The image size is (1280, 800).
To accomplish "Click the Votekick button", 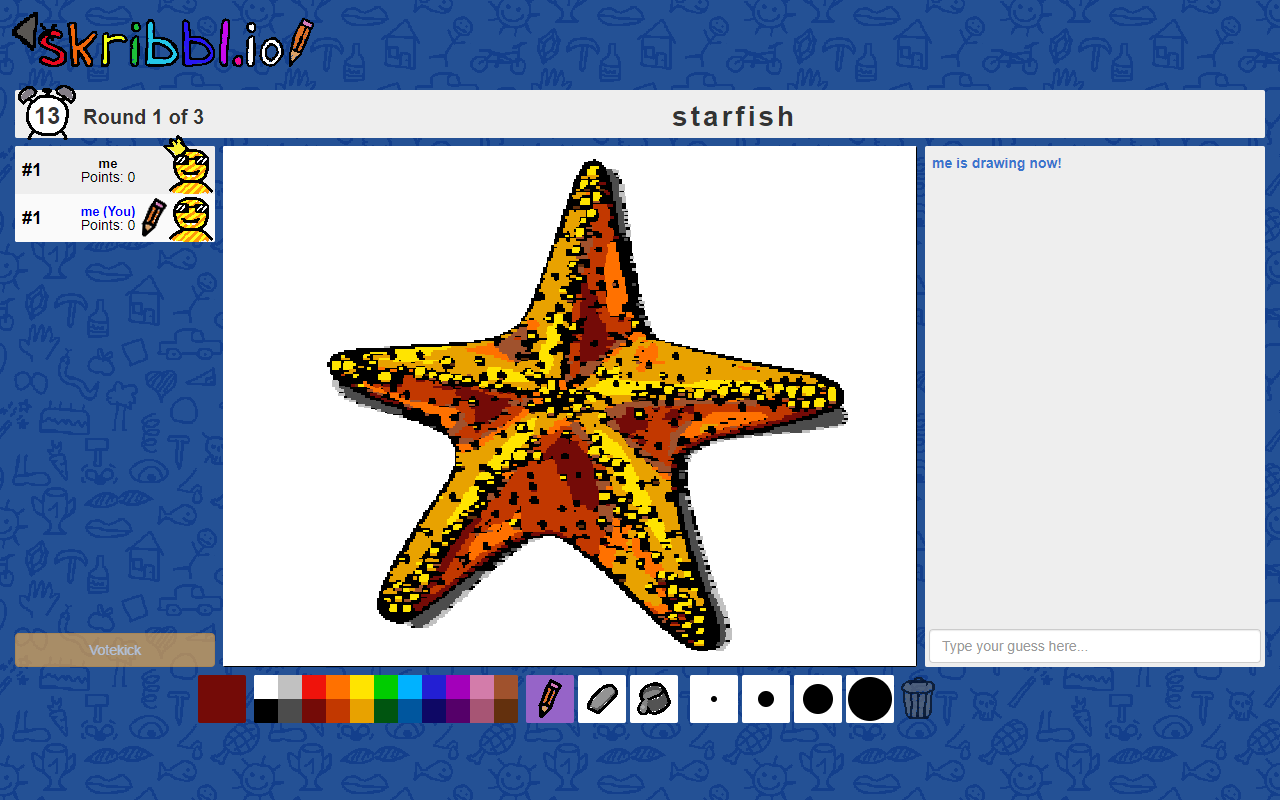I will coord(115,650).
